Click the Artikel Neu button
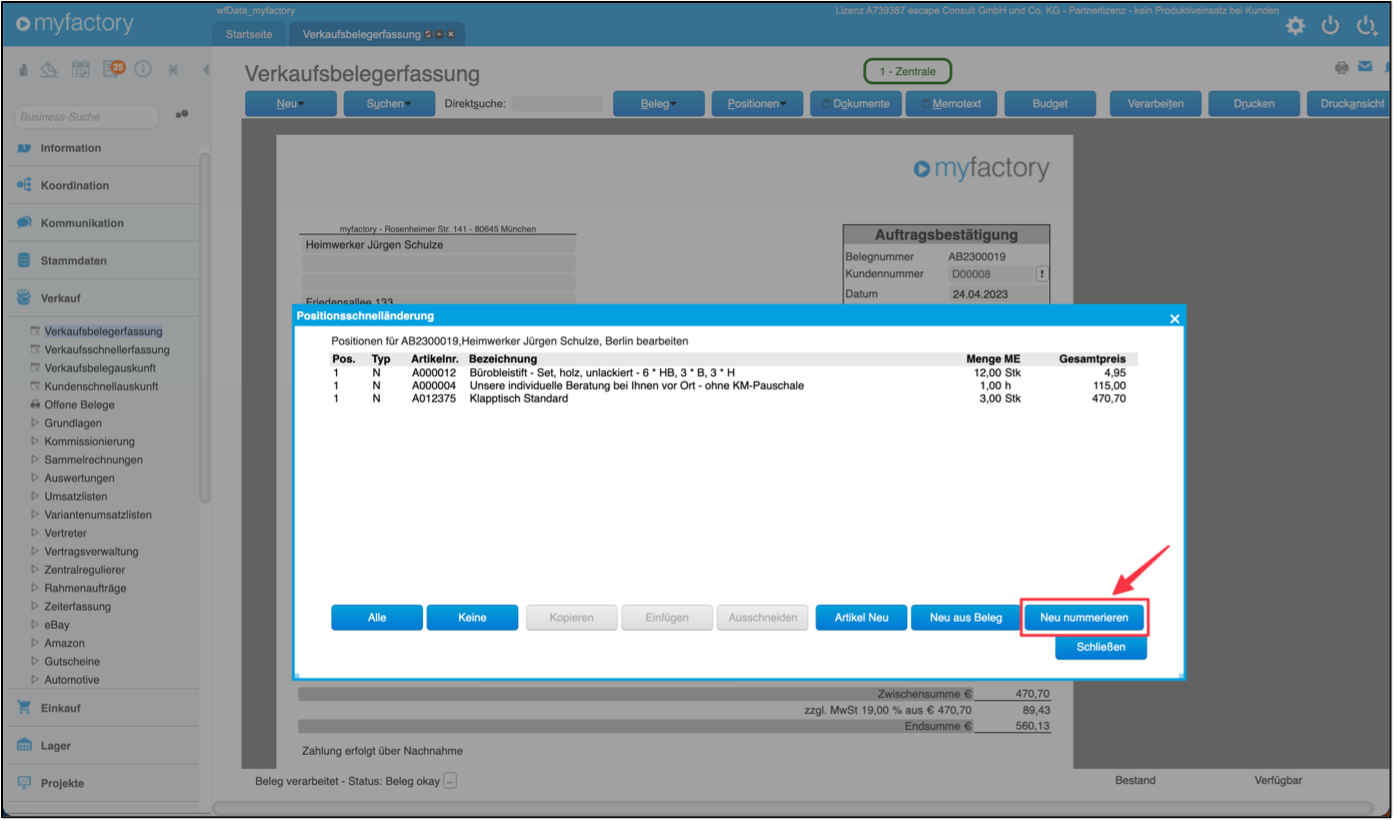 pos(861,618)
